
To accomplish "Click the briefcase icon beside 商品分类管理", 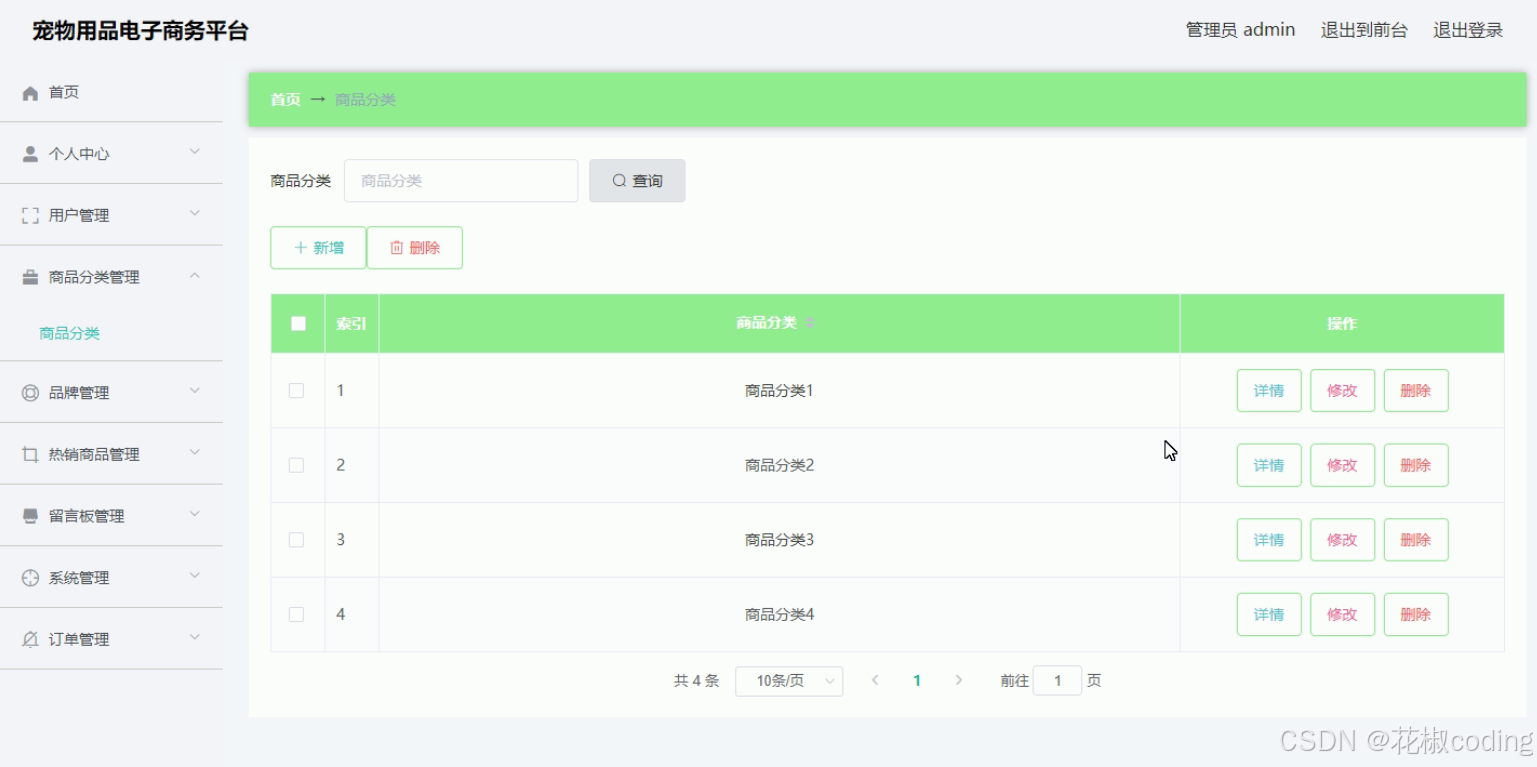I will (30, 277).
